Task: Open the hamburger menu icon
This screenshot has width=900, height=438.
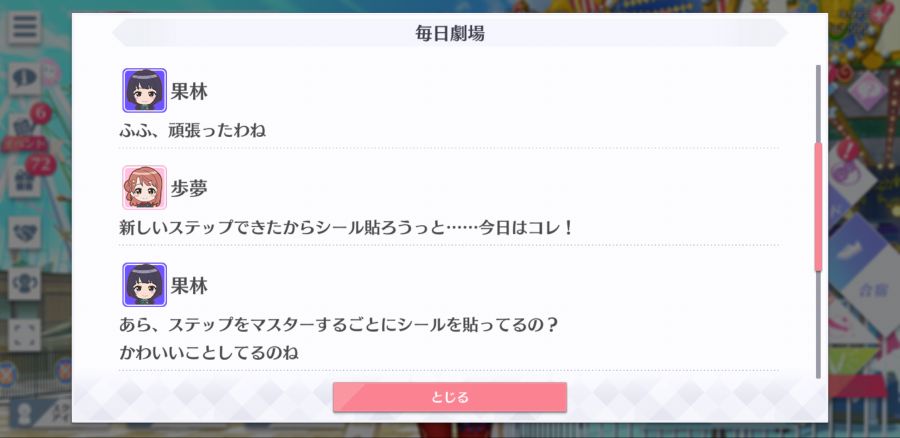Action: click(24, 28)
